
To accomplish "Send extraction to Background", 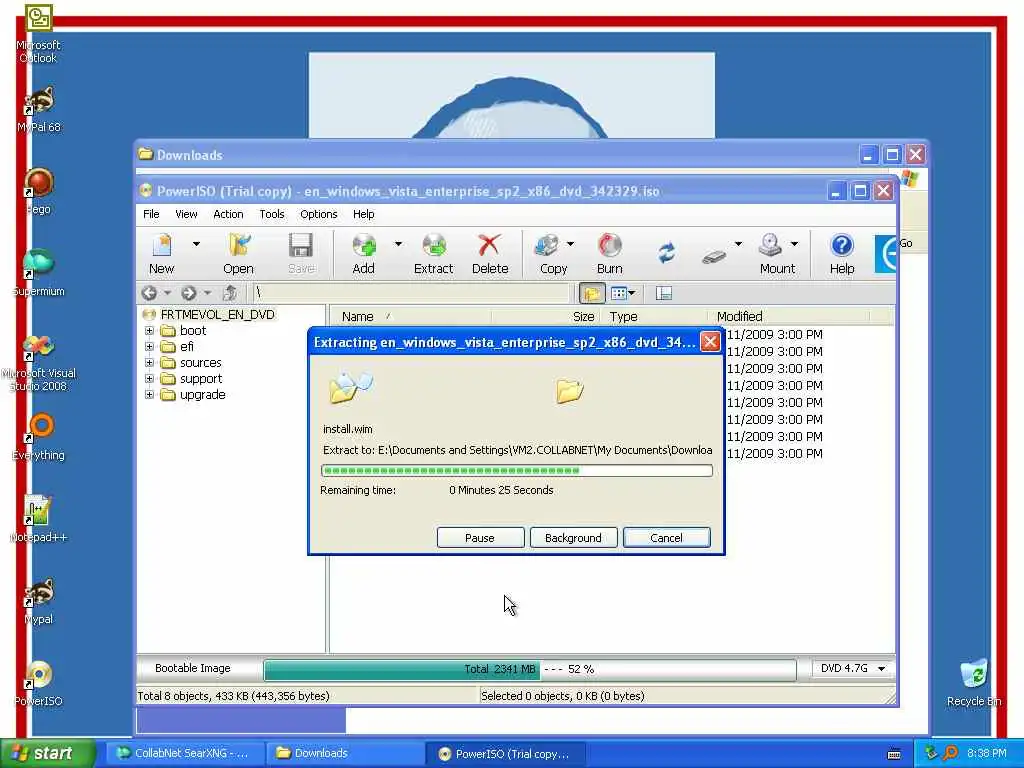I will (x=573, y=537).
